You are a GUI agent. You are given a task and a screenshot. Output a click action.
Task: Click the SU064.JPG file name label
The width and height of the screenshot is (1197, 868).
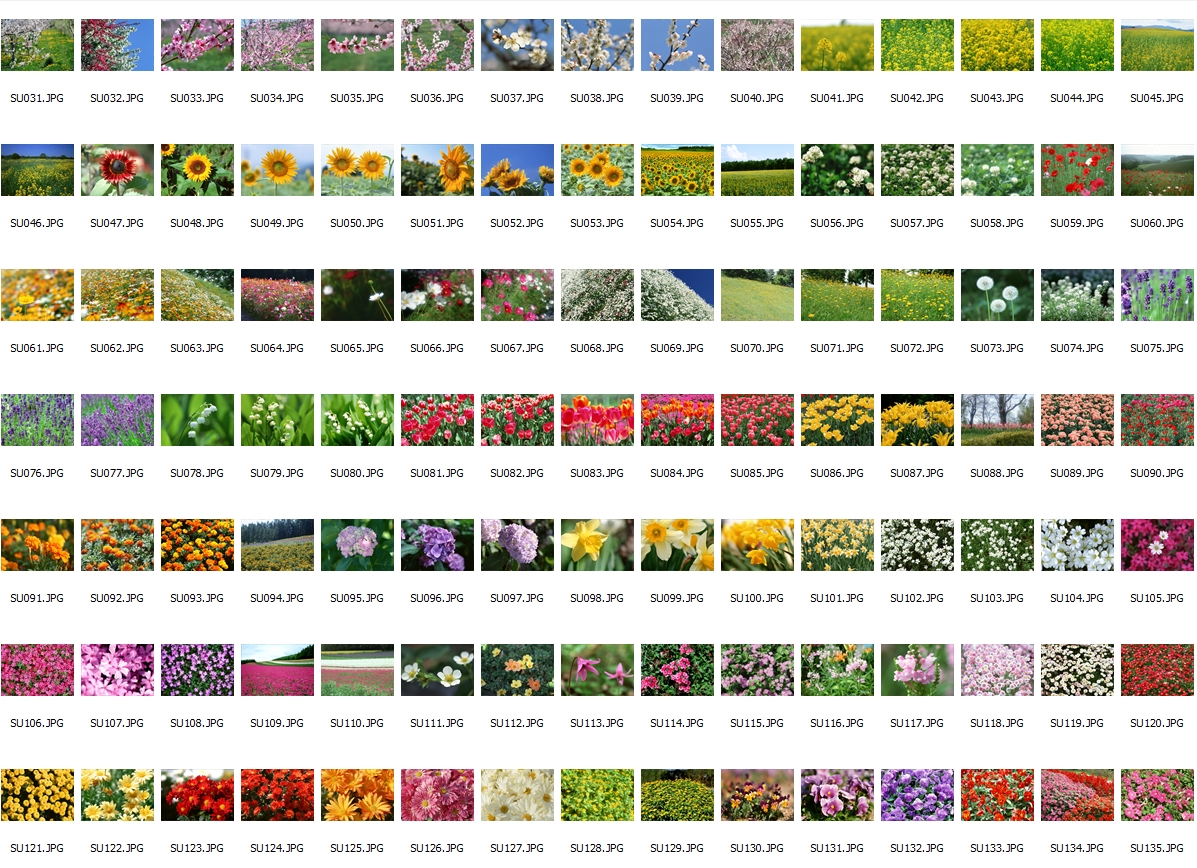[x=277, y=348]
